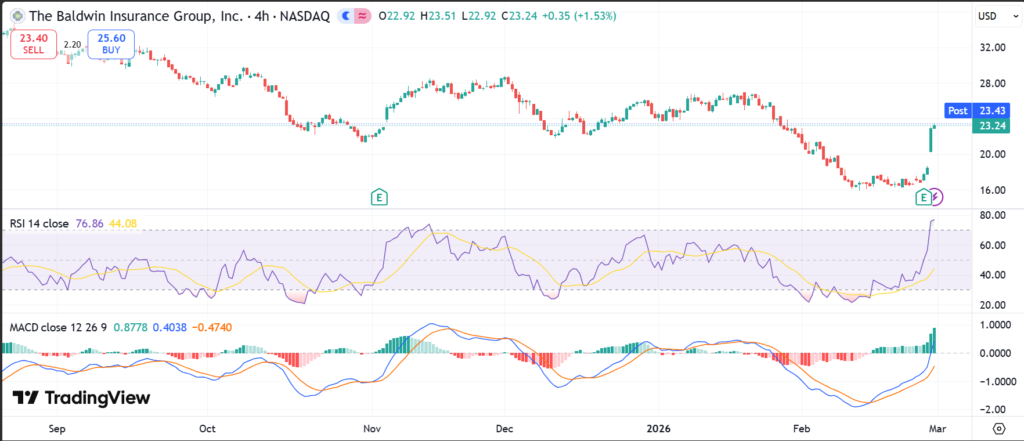Click the Post market price label

[957, 111]
